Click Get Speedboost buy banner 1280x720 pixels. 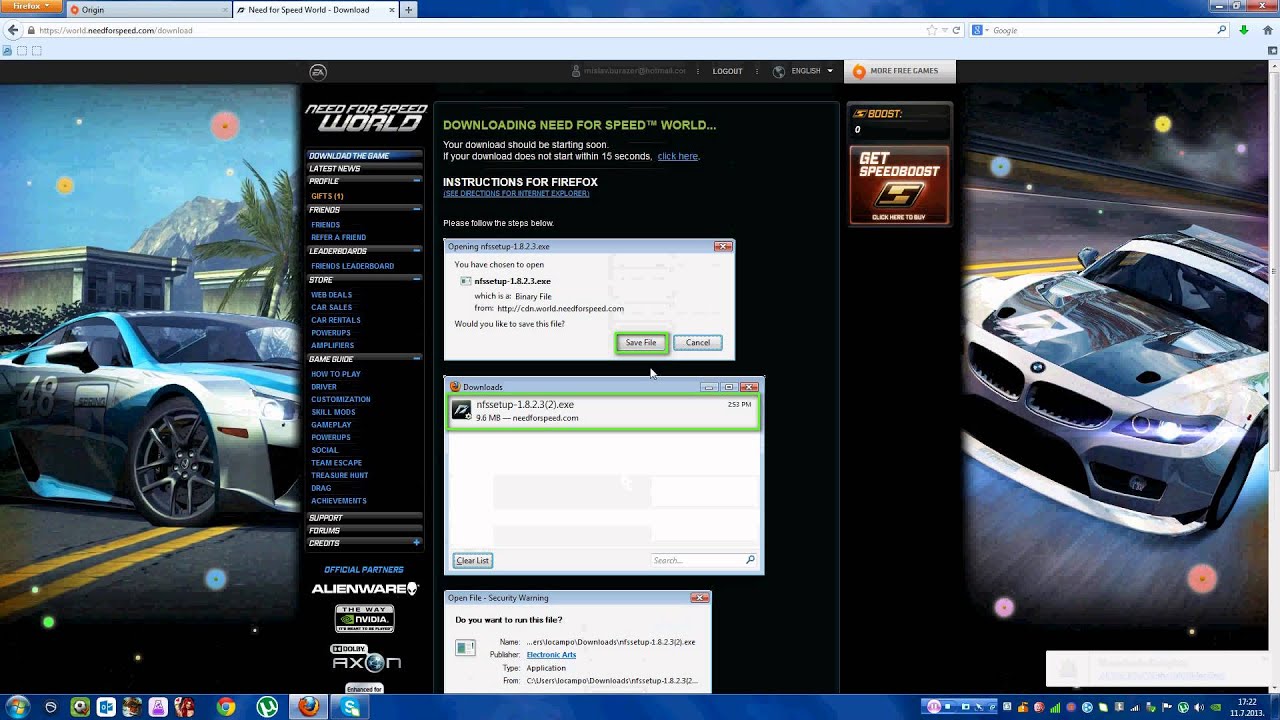point(899,186)
